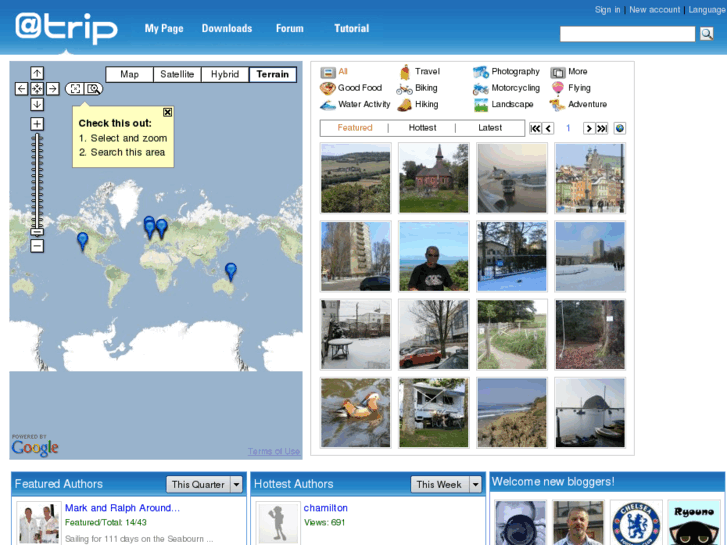Open the This Quarter dropdown
Viewport: 727px width, 545px height.
204,484
